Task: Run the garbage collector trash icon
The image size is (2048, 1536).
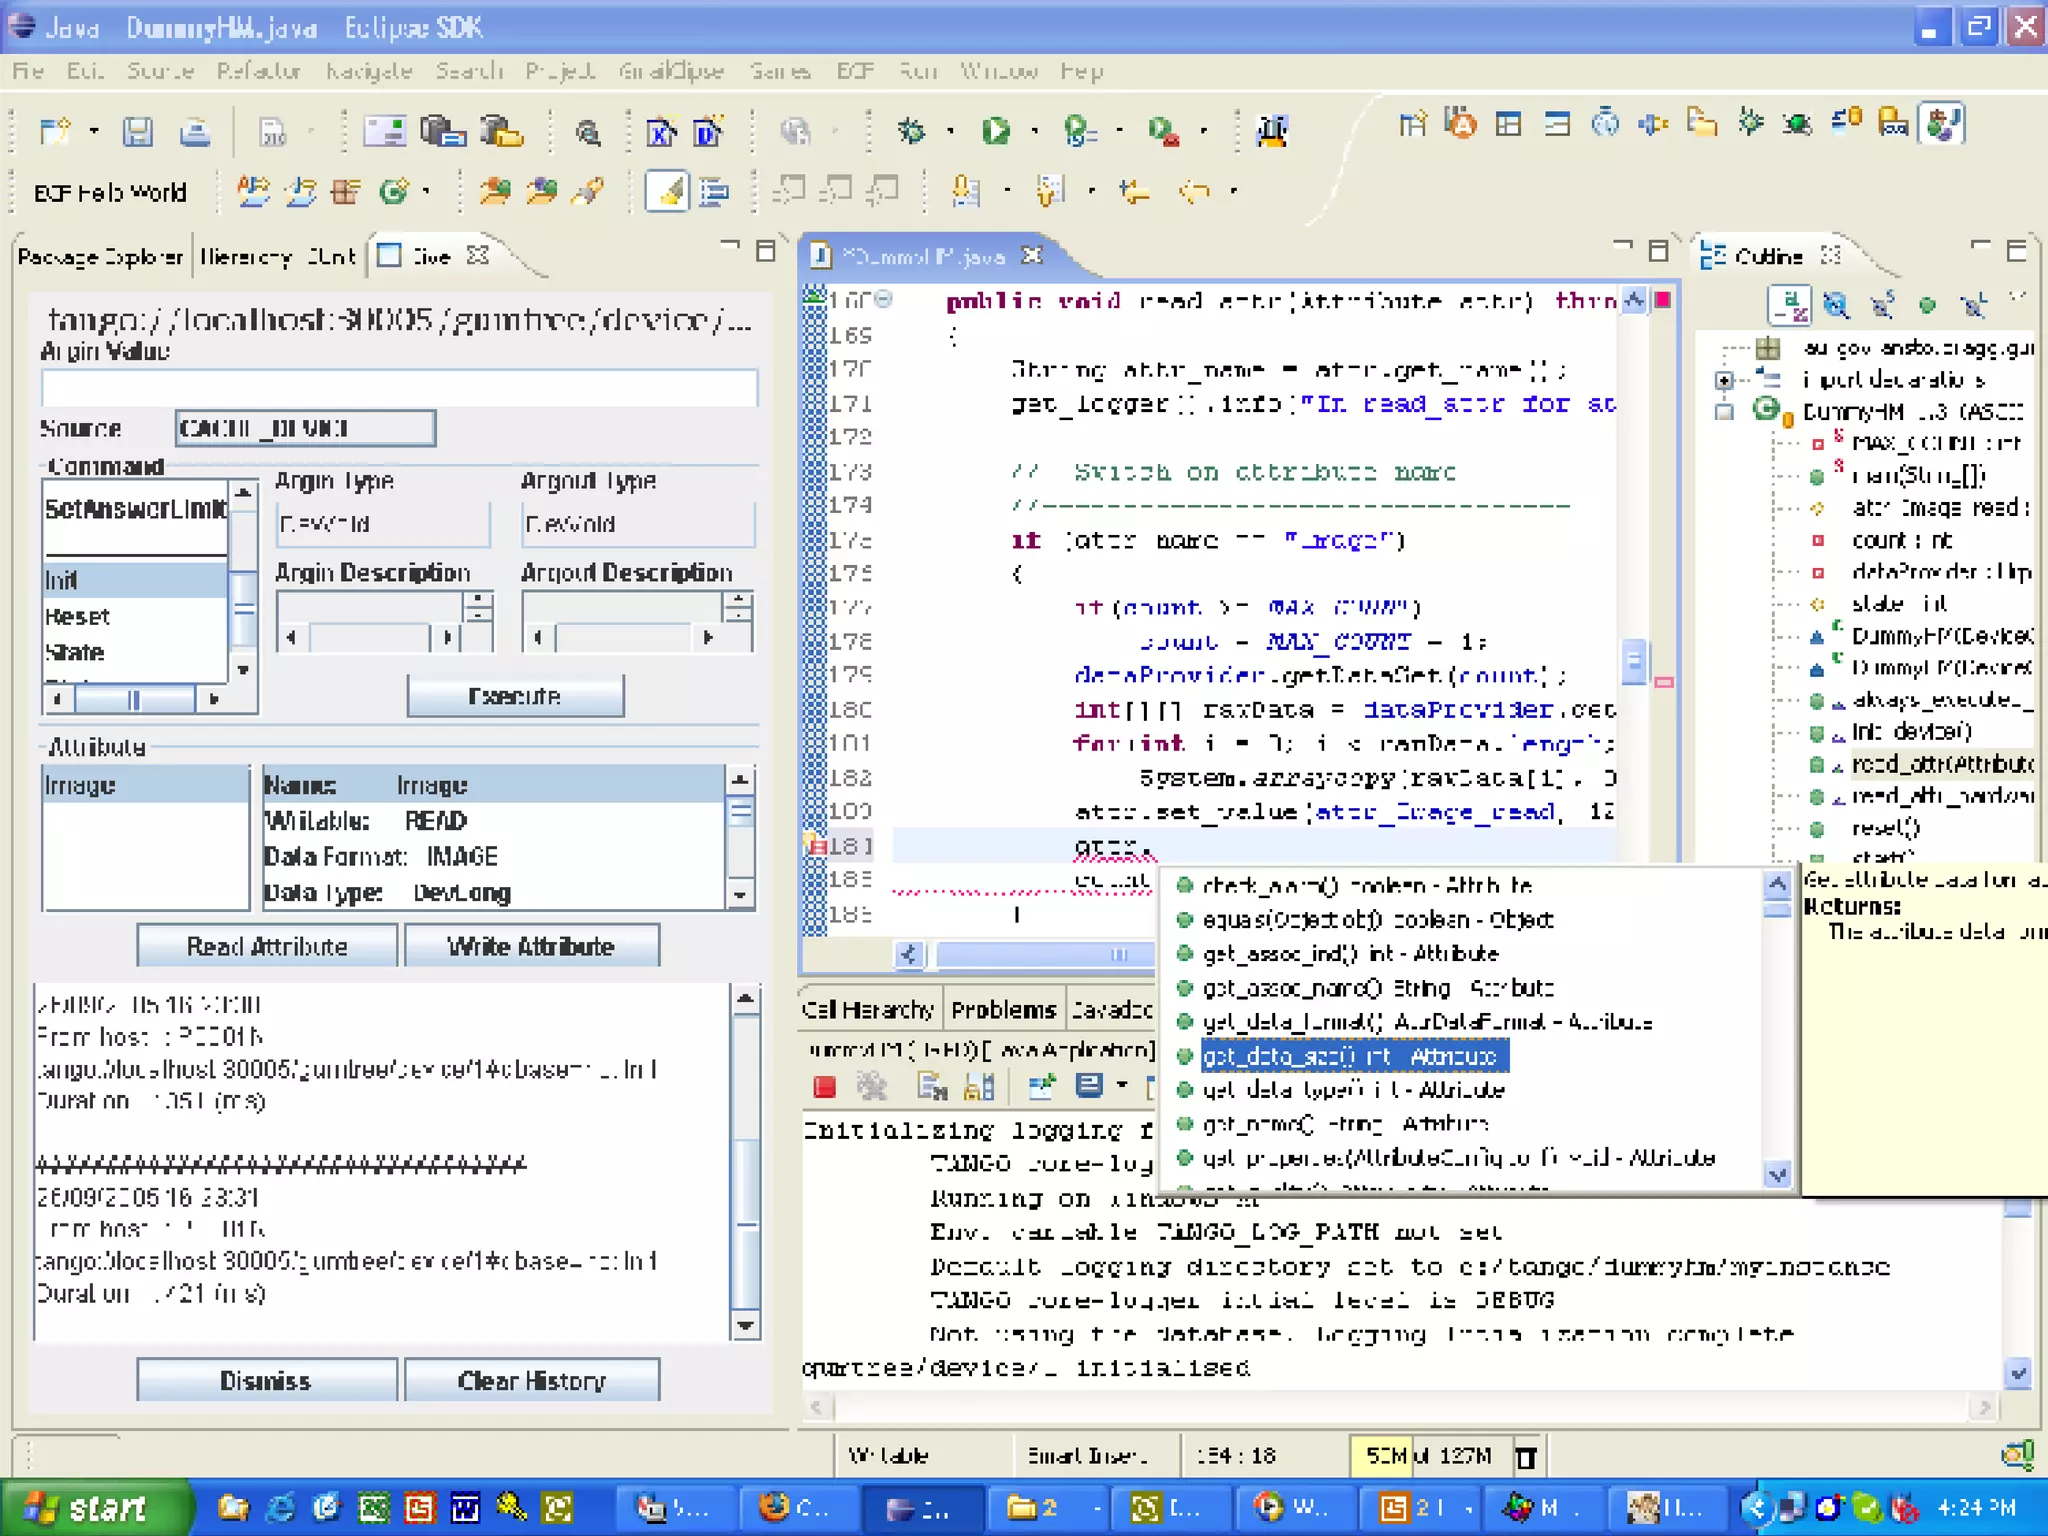Action: click(x=1525, y=1457)
